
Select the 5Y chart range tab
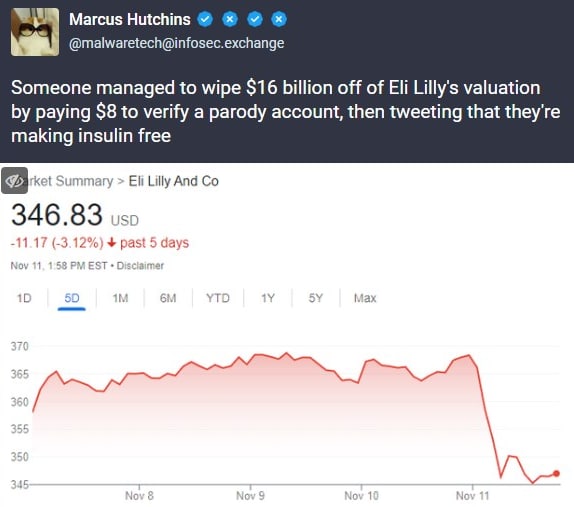coord(316,298)
